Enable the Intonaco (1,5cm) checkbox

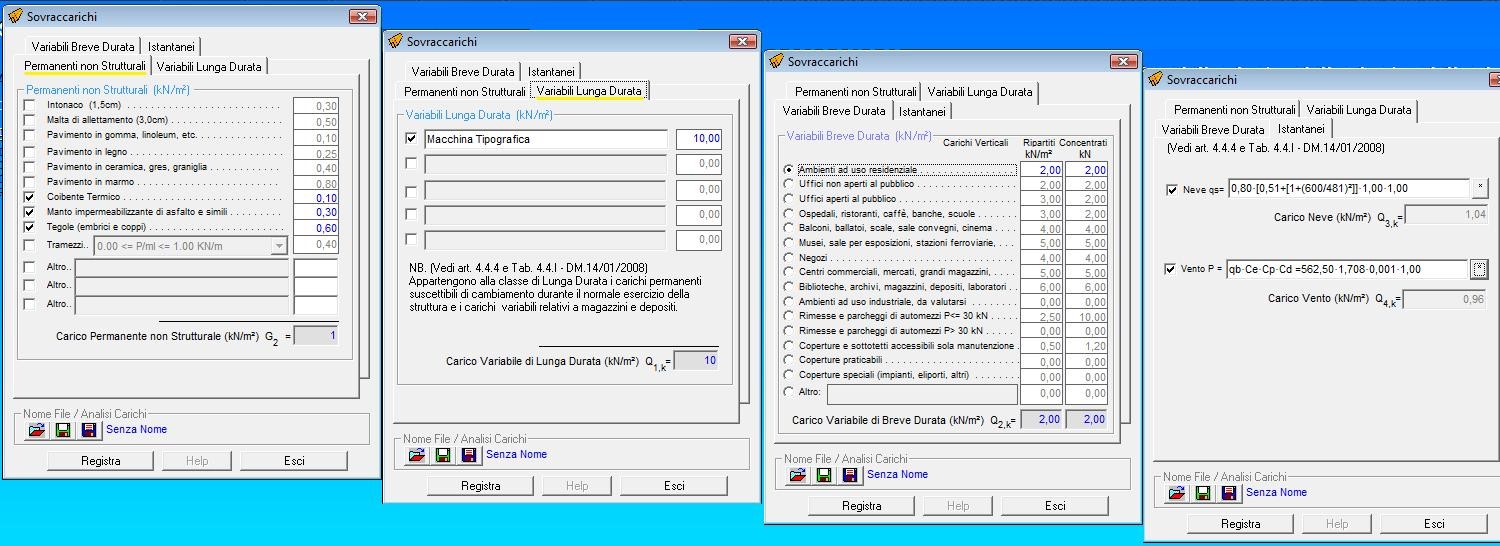tap(30, 105)
